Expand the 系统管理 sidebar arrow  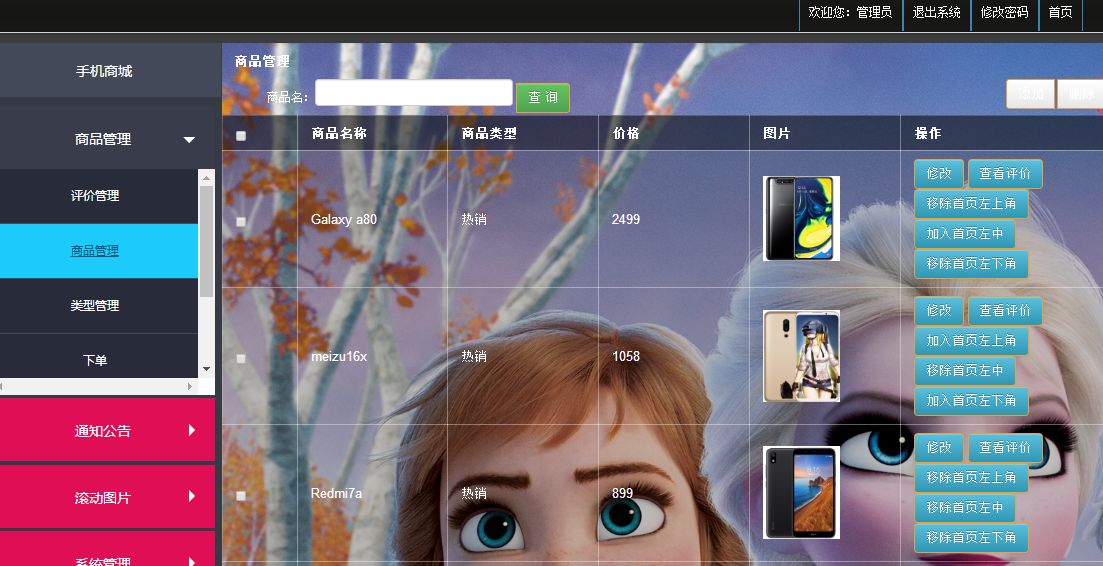coord(191,561)
